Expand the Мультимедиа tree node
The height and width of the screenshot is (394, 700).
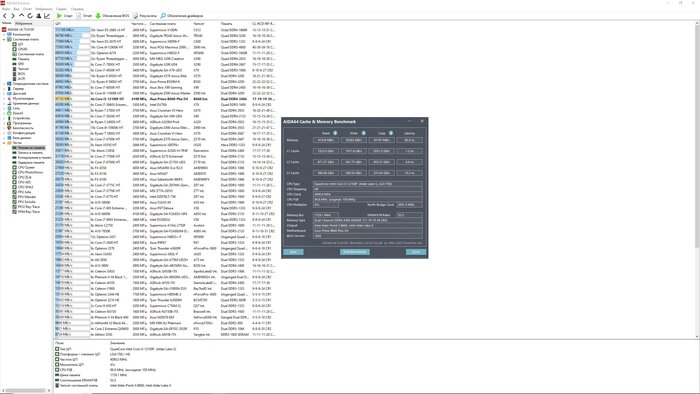click(x=4, y=99)
